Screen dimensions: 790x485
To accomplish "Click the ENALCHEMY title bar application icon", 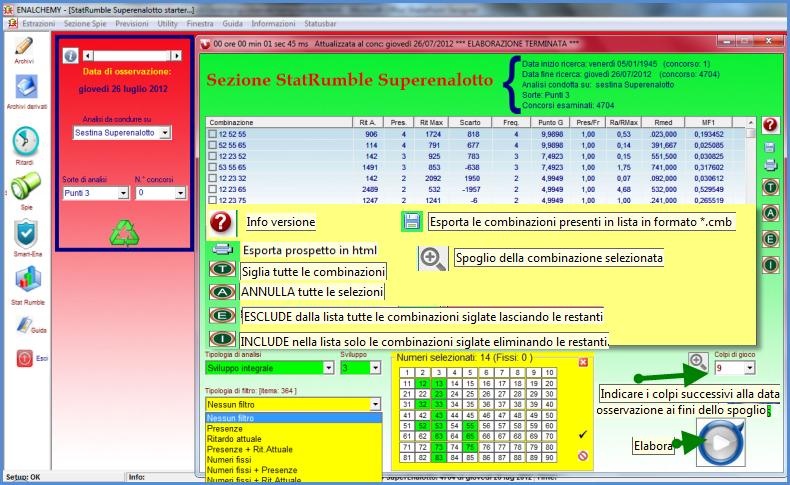I will click(8, 10).
